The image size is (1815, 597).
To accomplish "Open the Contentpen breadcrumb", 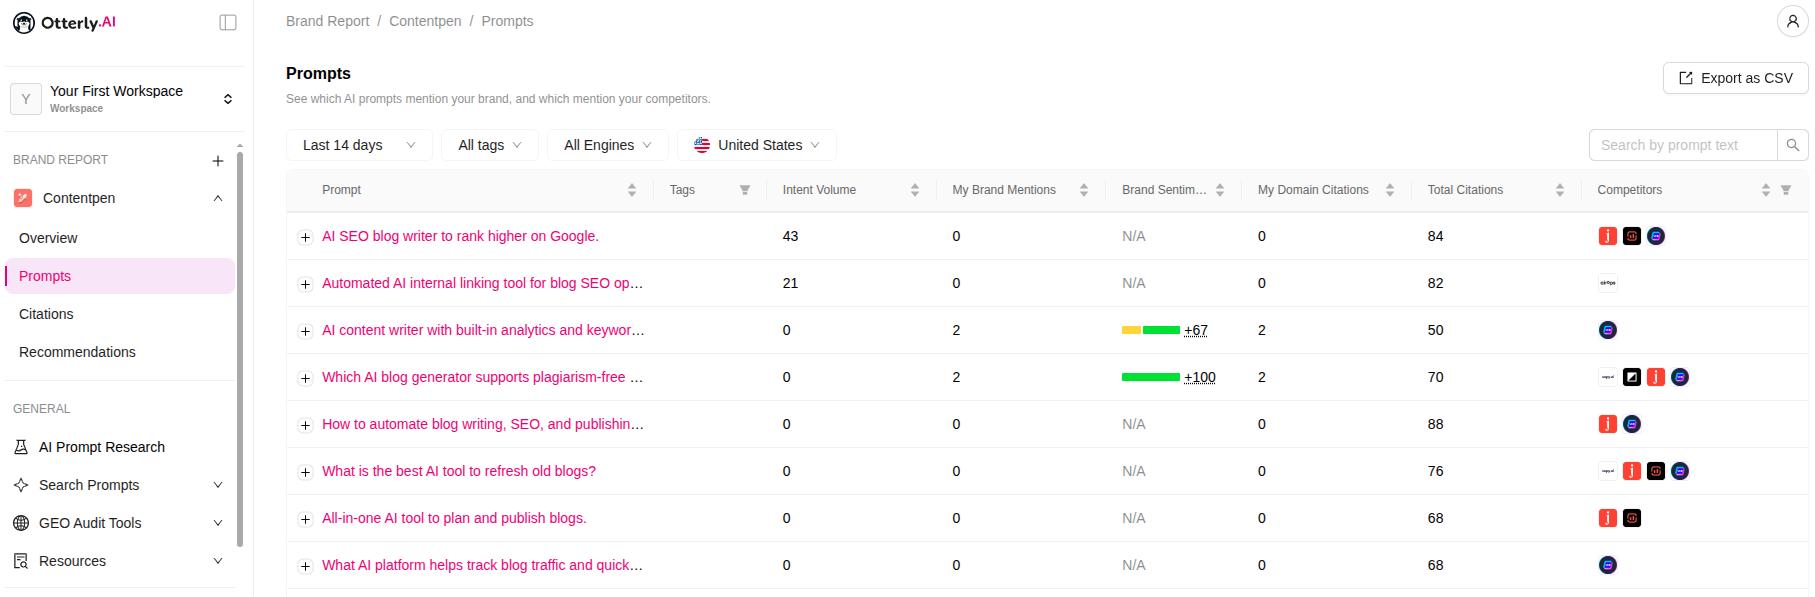I will pos(425,21).
